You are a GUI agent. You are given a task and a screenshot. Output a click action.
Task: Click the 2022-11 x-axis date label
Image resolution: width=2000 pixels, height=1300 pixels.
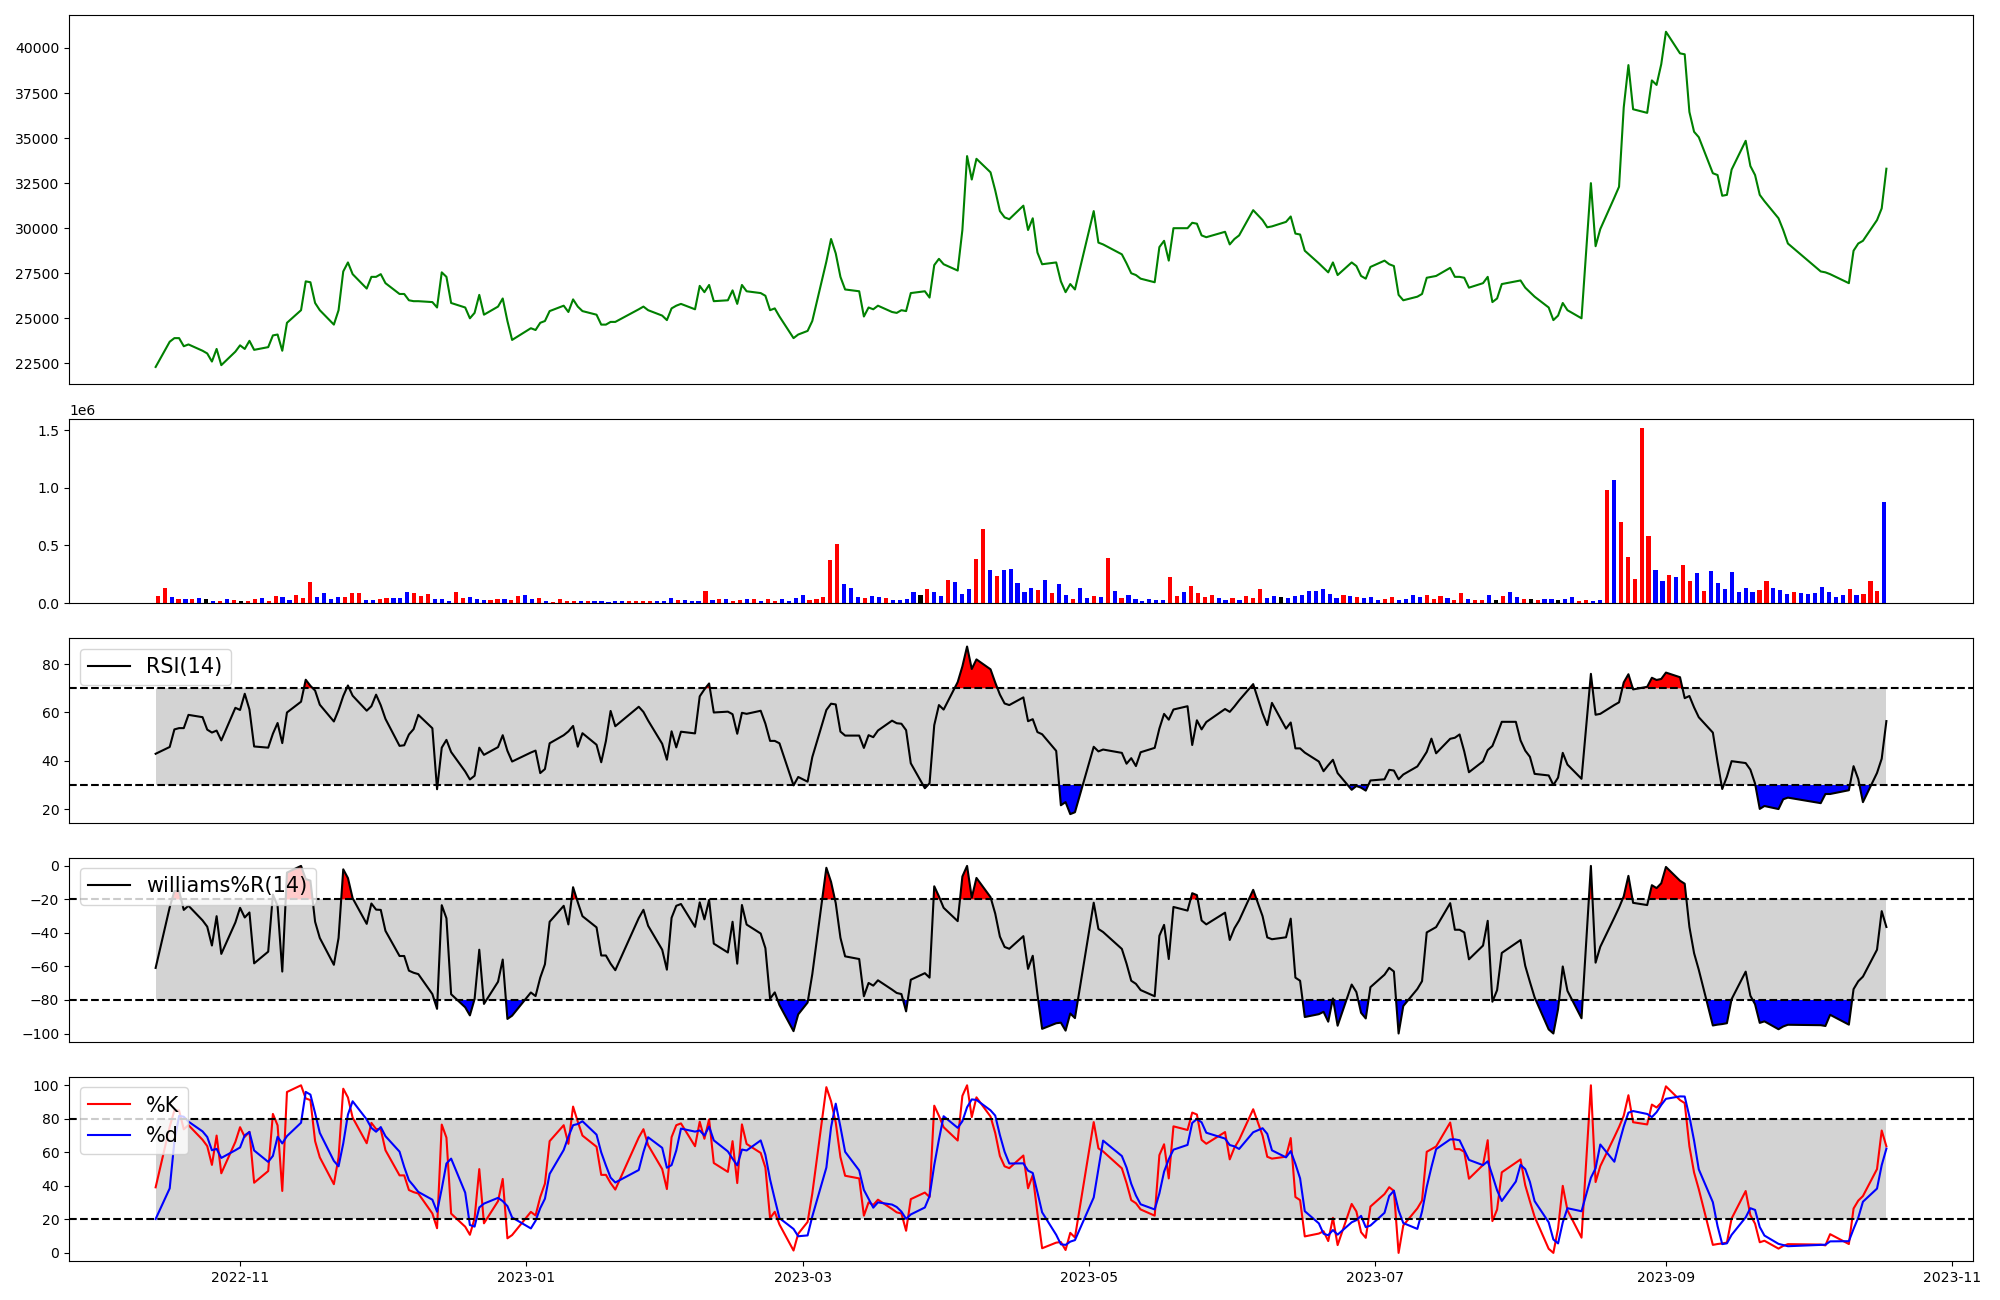(241, 1277)
